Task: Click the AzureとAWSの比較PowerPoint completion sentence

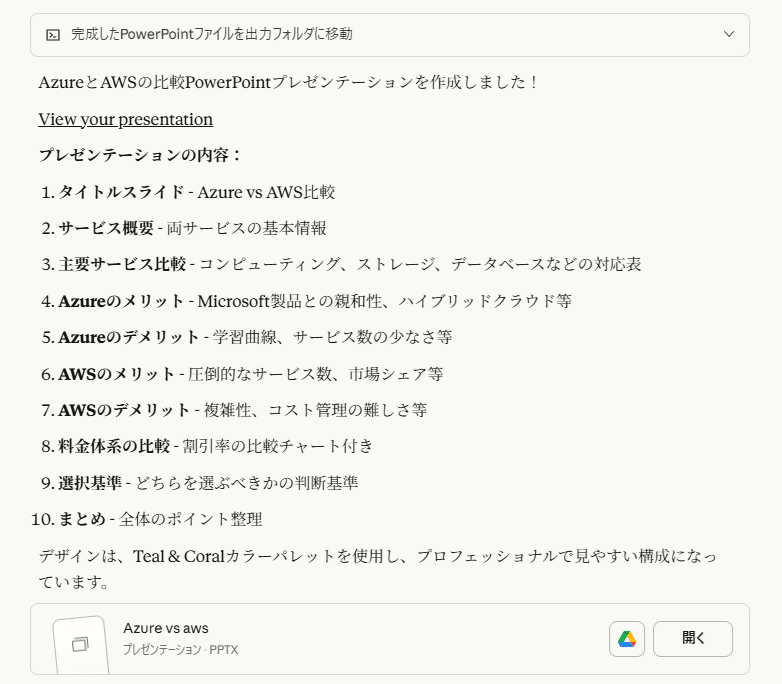Action: tap(289, 82)
